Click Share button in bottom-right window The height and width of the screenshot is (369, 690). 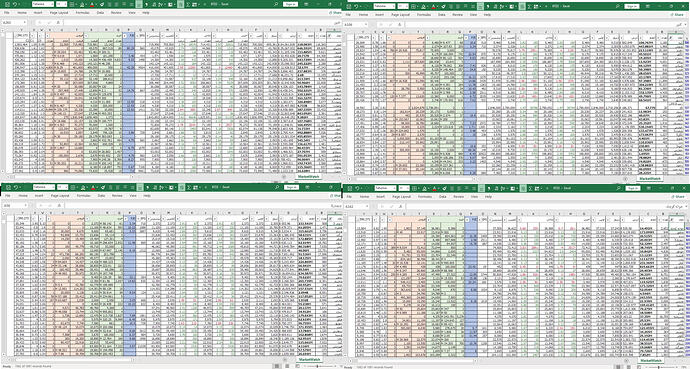click(679, 197)
